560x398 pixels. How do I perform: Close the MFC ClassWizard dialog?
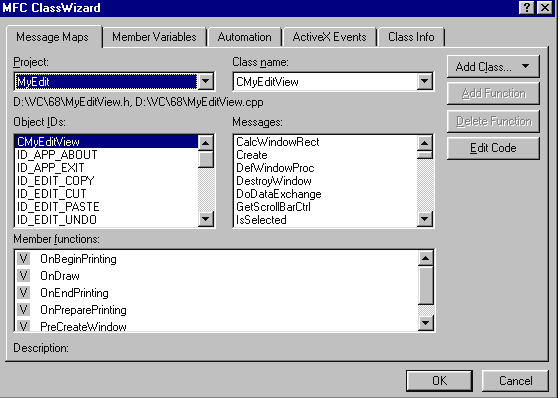coord(545,8)
